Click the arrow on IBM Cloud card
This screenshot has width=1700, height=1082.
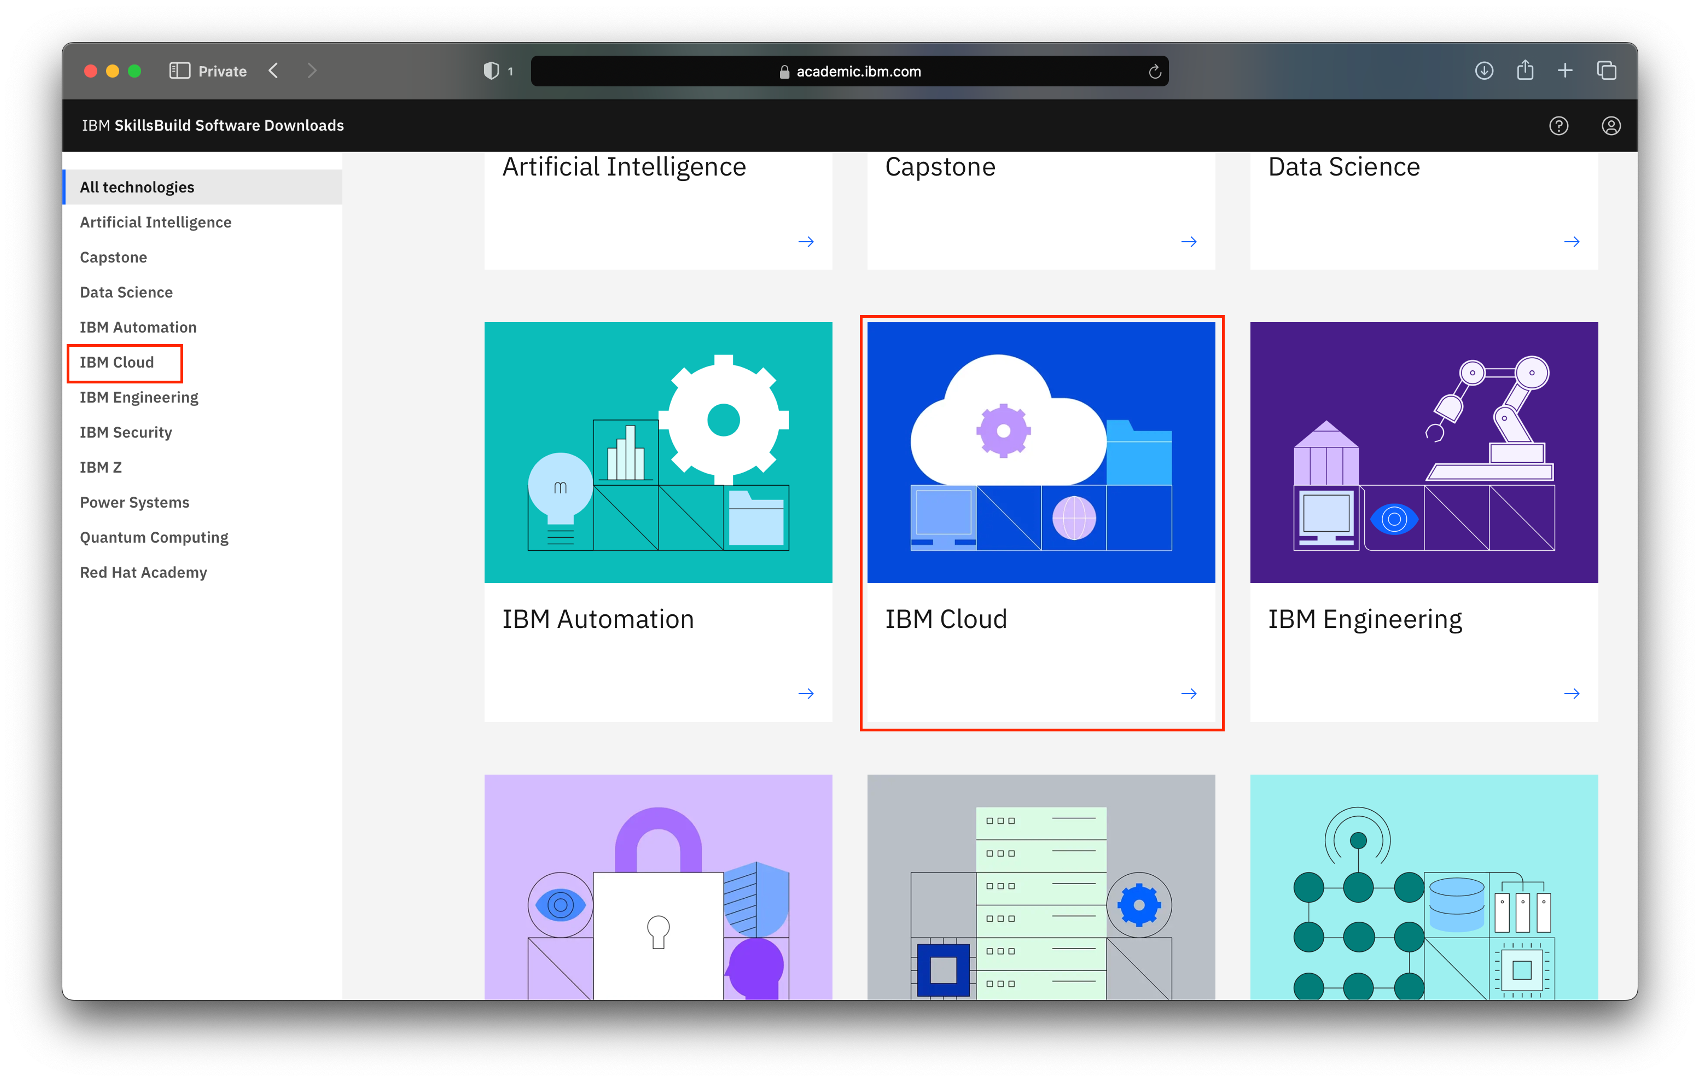pyautogui.click(x=1189, y=694)
